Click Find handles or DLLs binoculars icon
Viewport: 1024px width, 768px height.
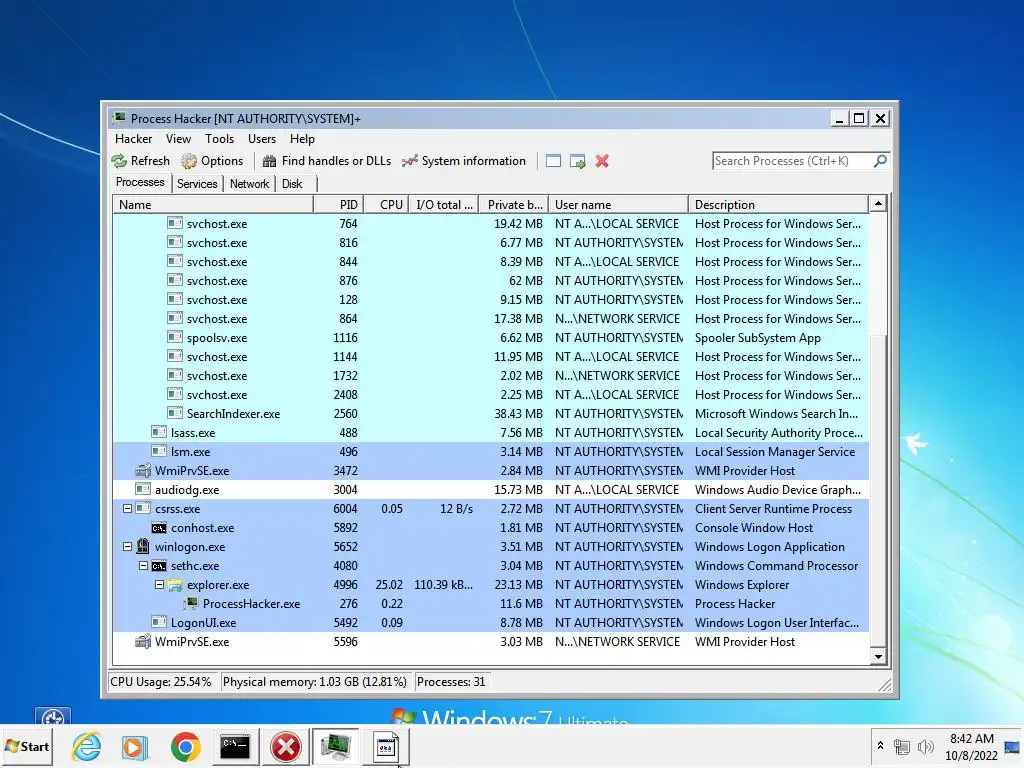[x=269, y=161]
